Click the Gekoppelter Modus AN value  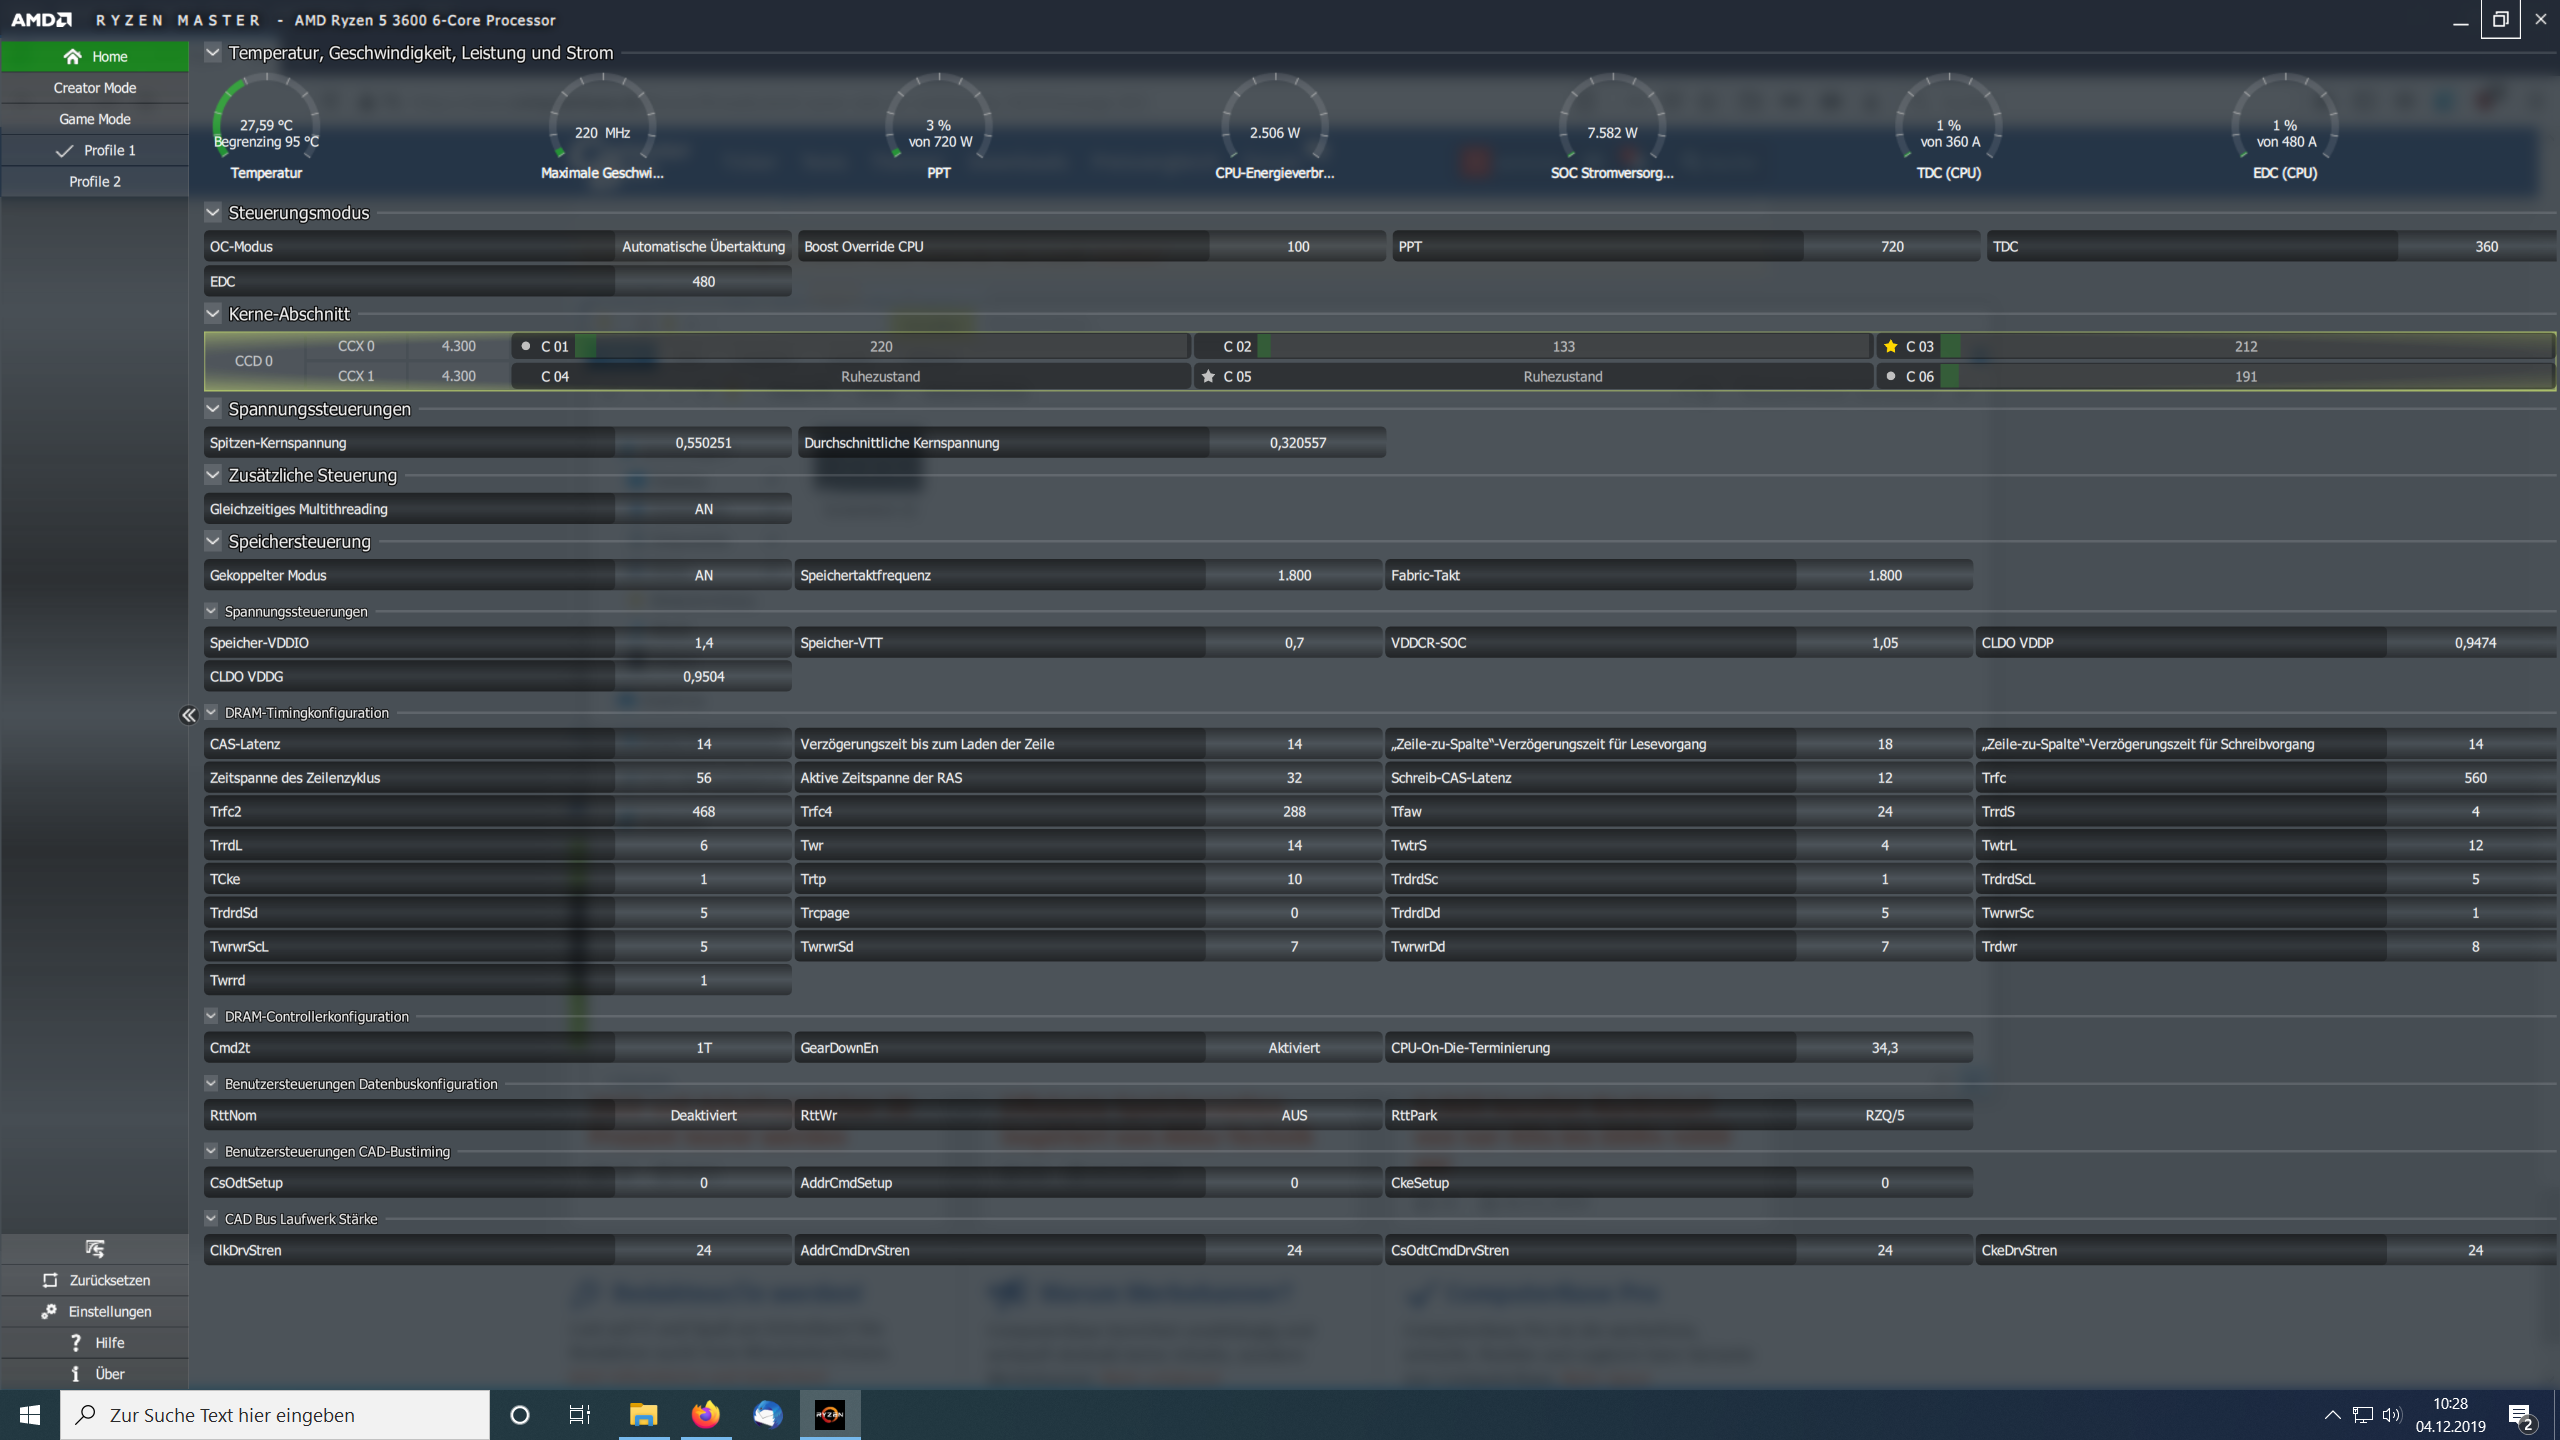703,575
